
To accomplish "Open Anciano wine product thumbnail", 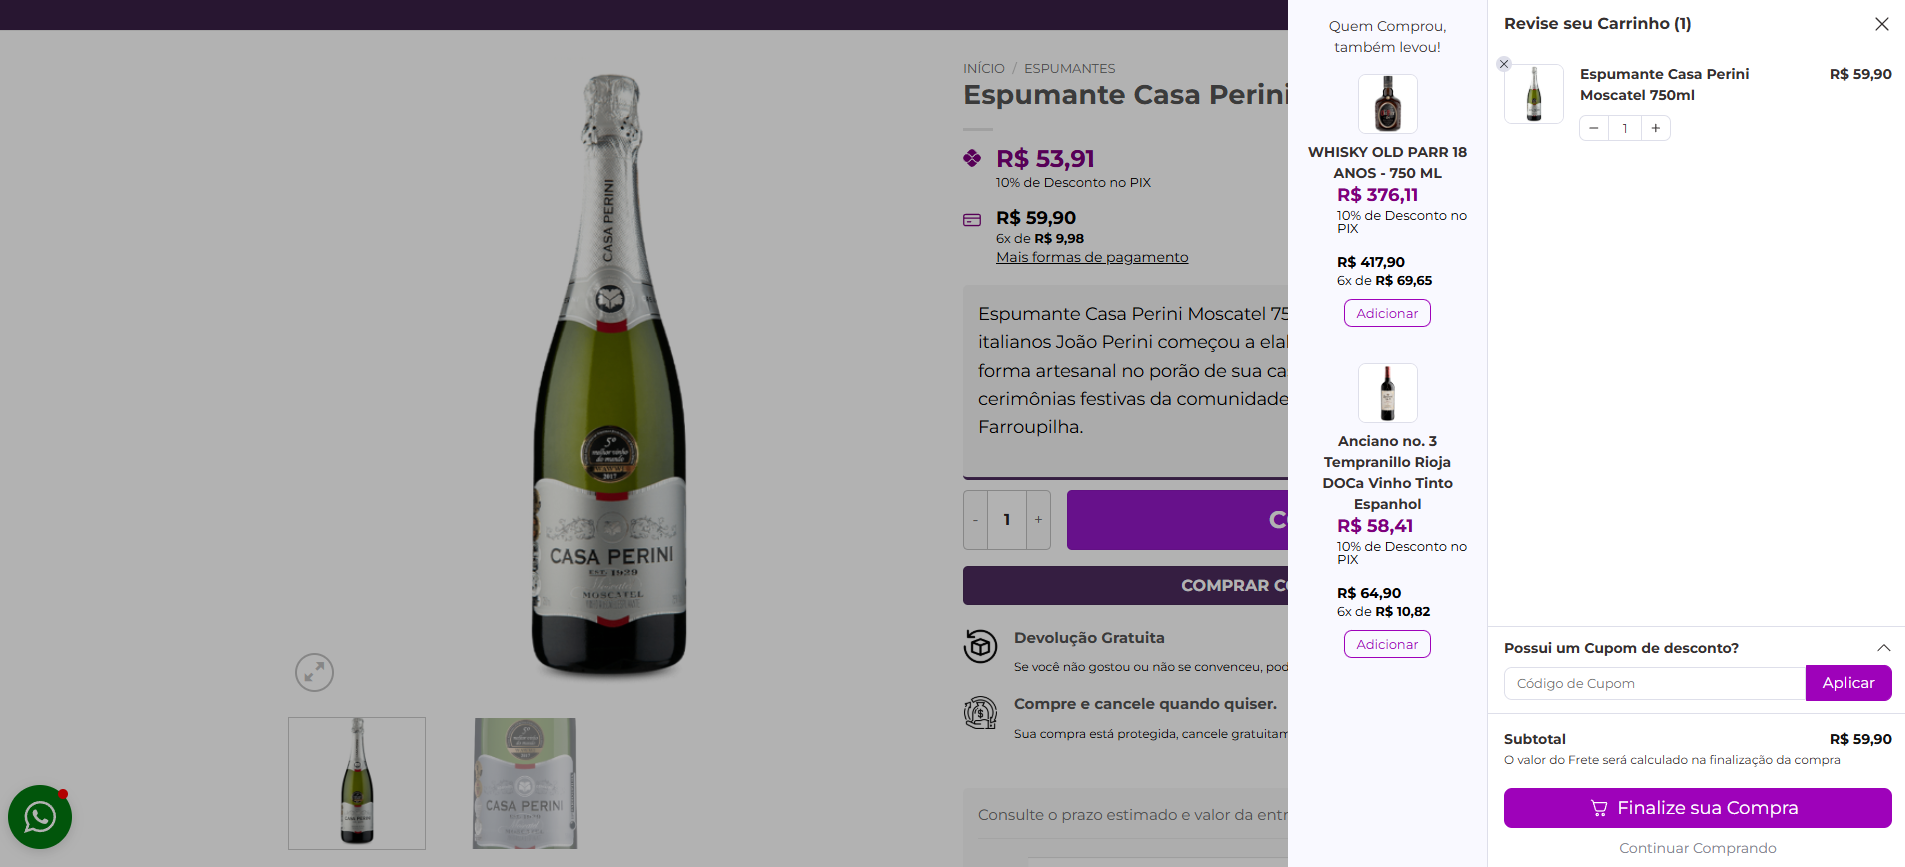I will 1387,393.
